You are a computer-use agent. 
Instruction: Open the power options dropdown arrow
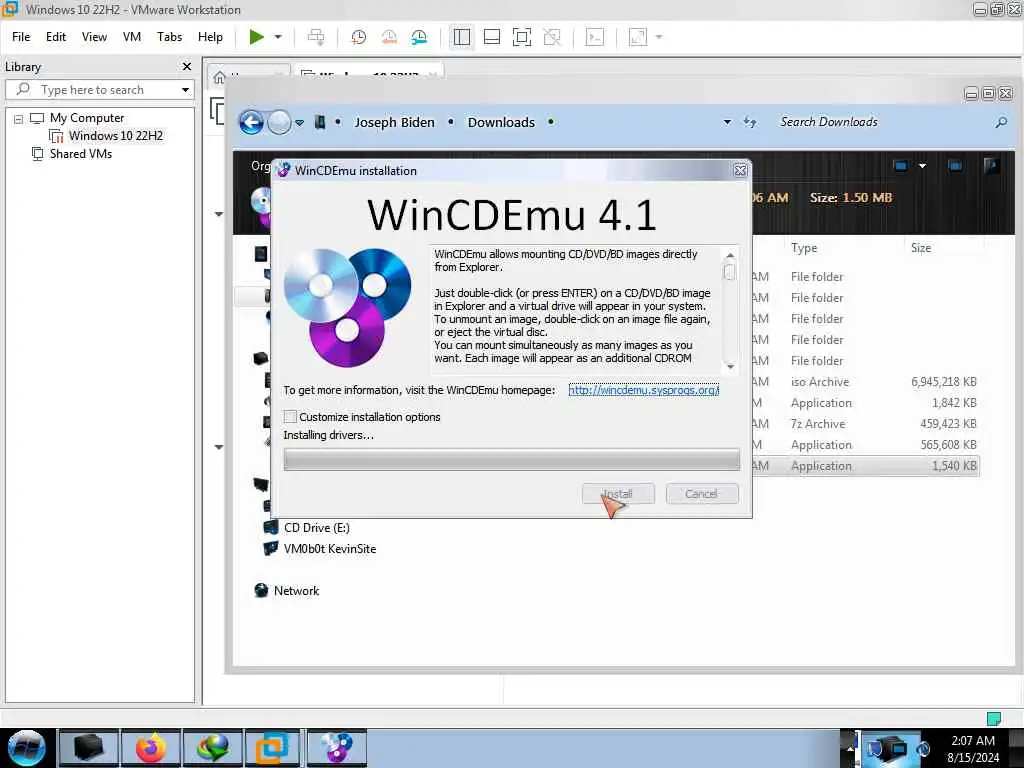click(278, 37)
